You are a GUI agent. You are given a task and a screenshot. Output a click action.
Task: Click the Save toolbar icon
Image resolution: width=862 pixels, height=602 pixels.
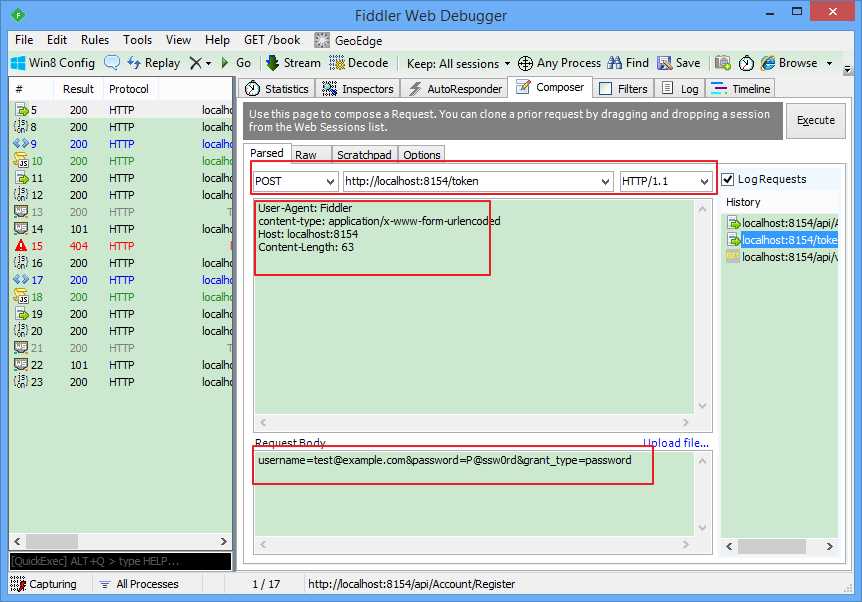(665, 63)
